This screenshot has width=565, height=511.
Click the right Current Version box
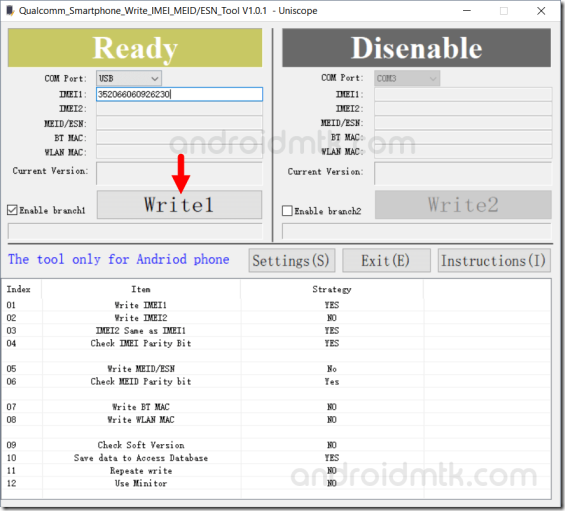(463, 173)
